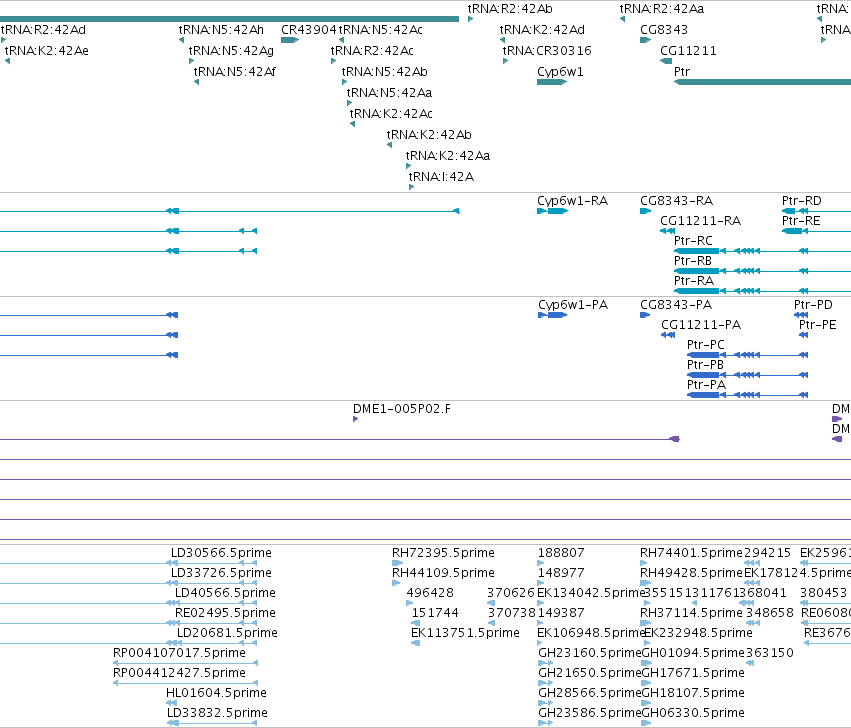This screenshot has width=851, height=728.
Task: Click the Cyp6w1 gene label
Action: 560,72
